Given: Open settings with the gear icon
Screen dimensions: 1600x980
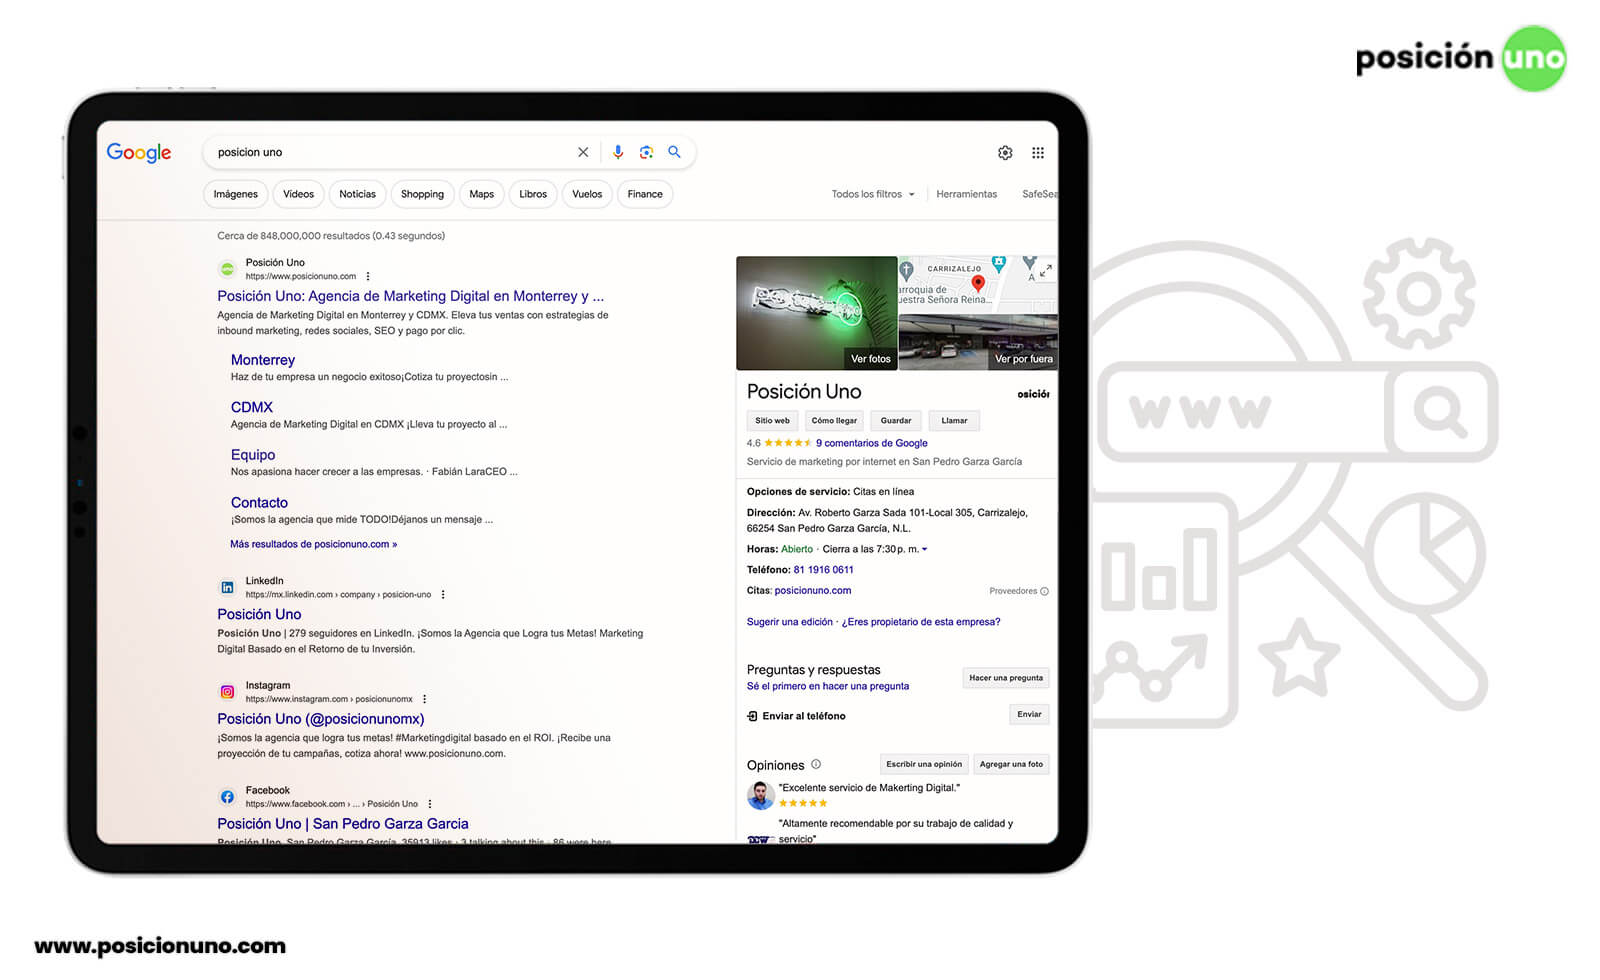Looking at the screenshot, I should pyautogui.click(x=1005, y=153).
